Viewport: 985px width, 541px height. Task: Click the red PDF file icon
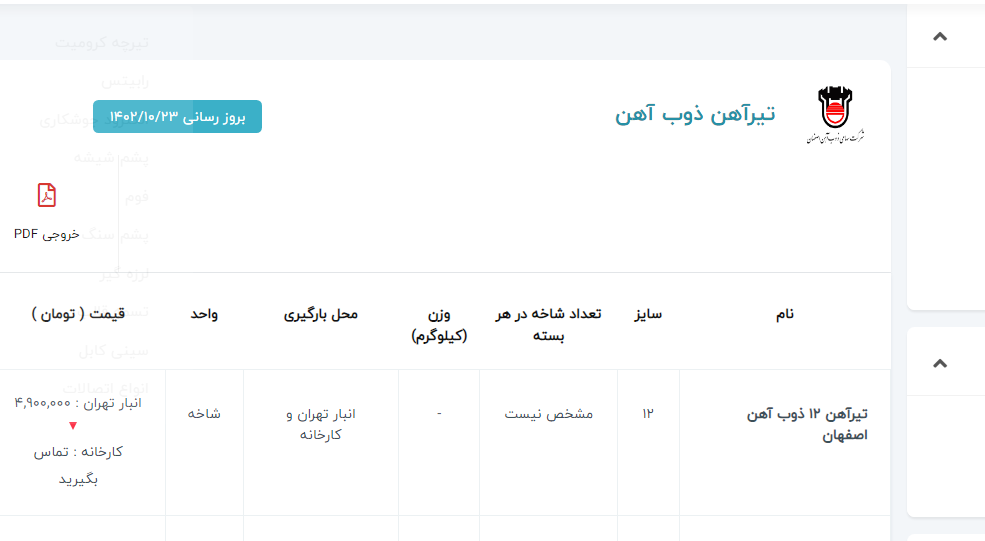click(46, 195)
